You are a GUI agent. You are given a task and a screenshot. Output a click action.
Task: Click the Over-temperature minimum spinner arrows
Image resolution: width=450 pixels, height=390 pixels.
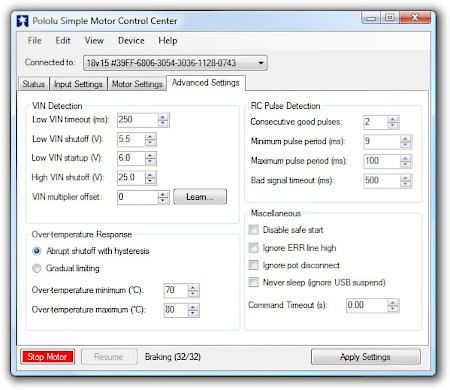193,291
